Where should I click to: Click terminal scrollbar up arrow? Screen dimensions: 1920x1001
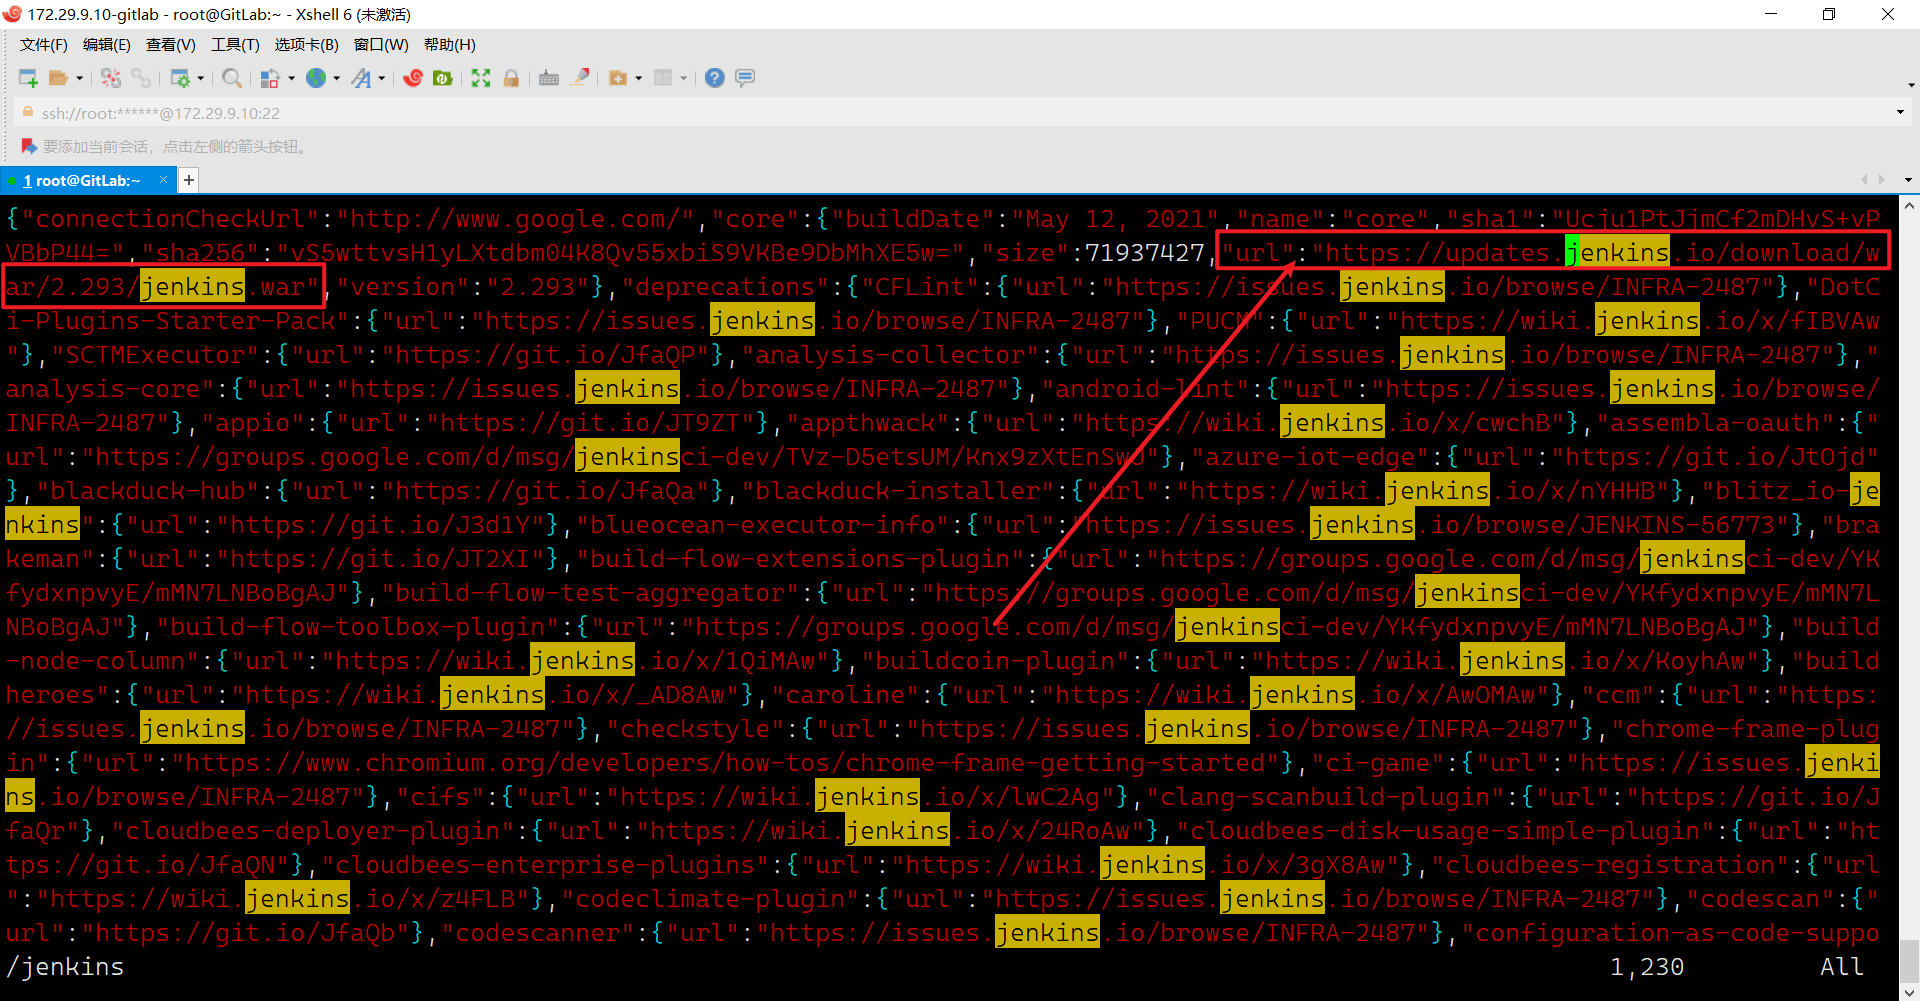(1909, 206)
